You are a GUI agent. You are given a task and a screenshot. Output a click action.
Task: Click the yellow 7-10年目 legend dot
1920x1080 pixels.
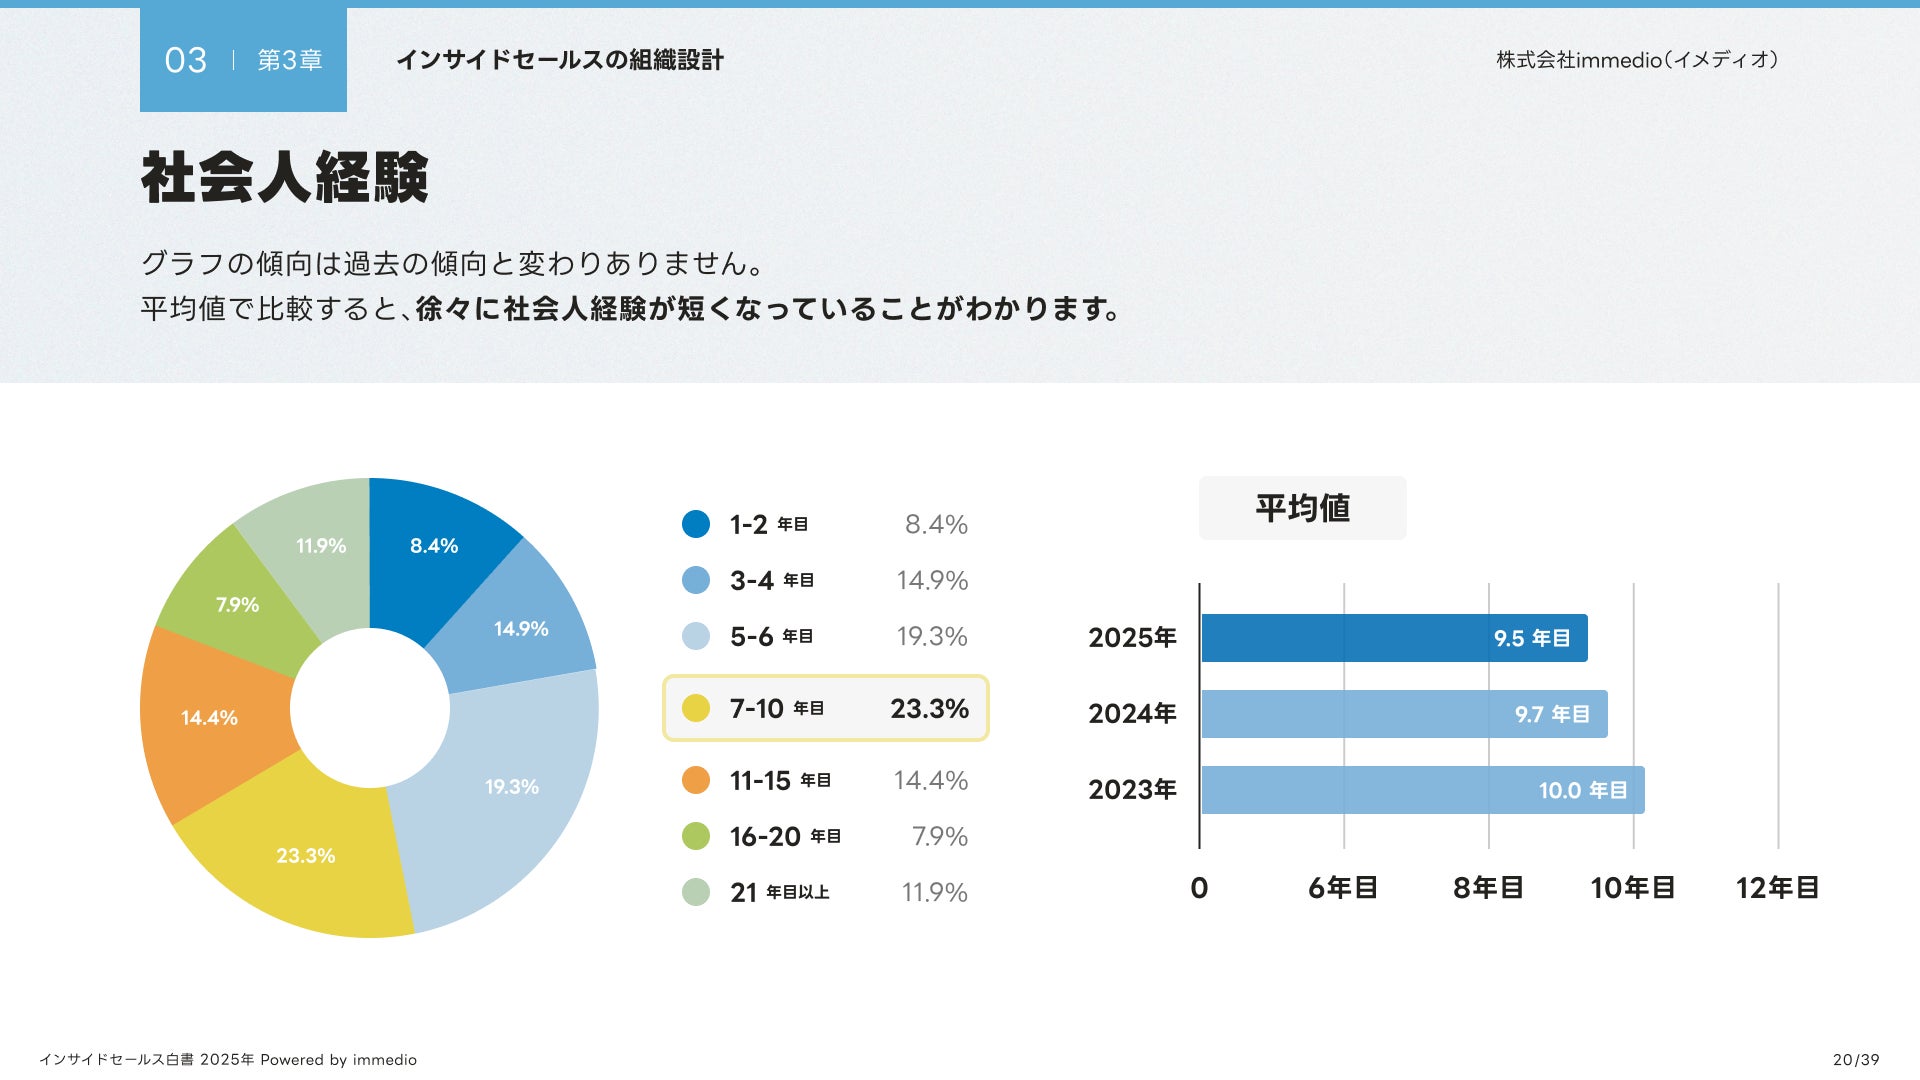click(x=695, y=708)
